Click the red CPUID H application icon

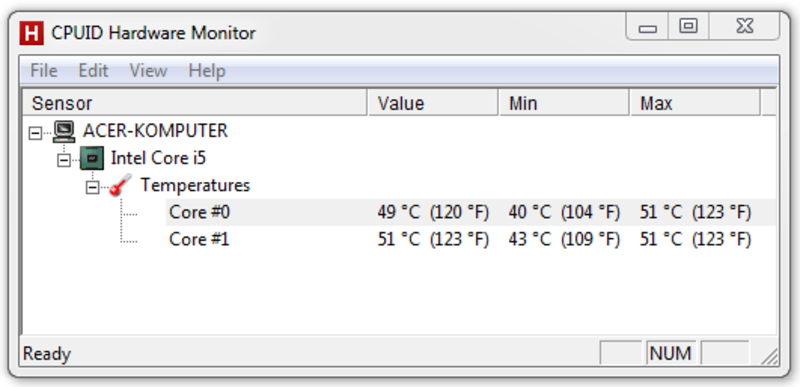(31, 34)
